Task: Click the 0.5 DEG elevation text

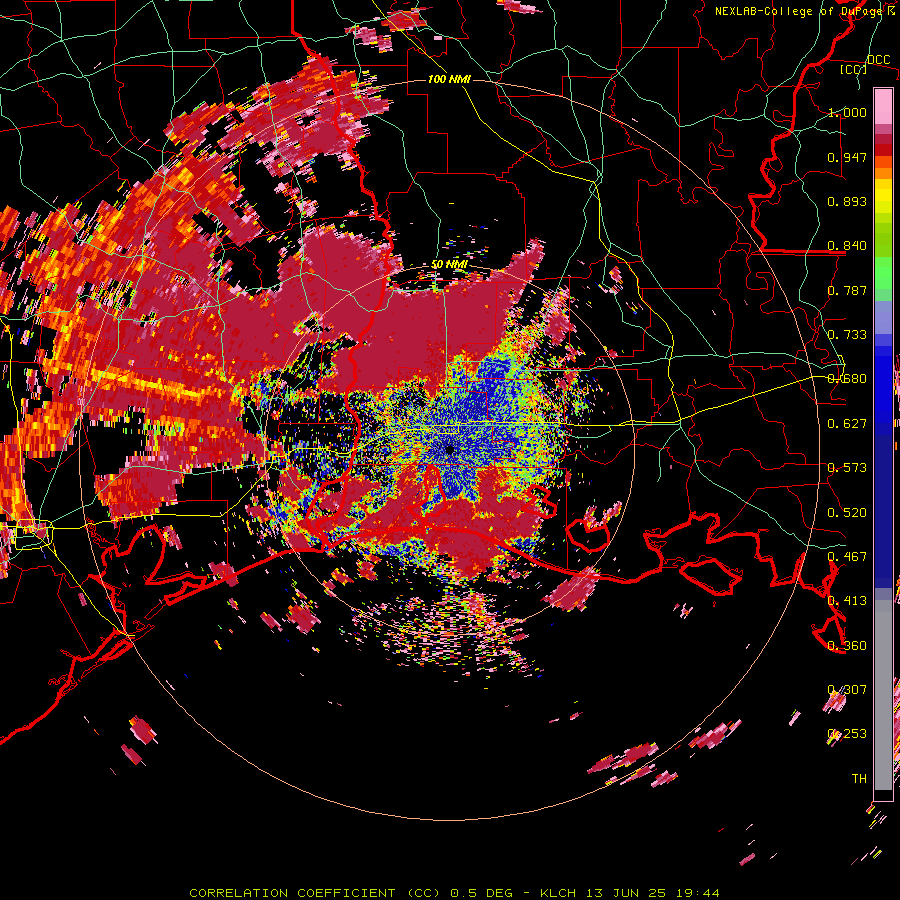Action: [x=481, y=893]
